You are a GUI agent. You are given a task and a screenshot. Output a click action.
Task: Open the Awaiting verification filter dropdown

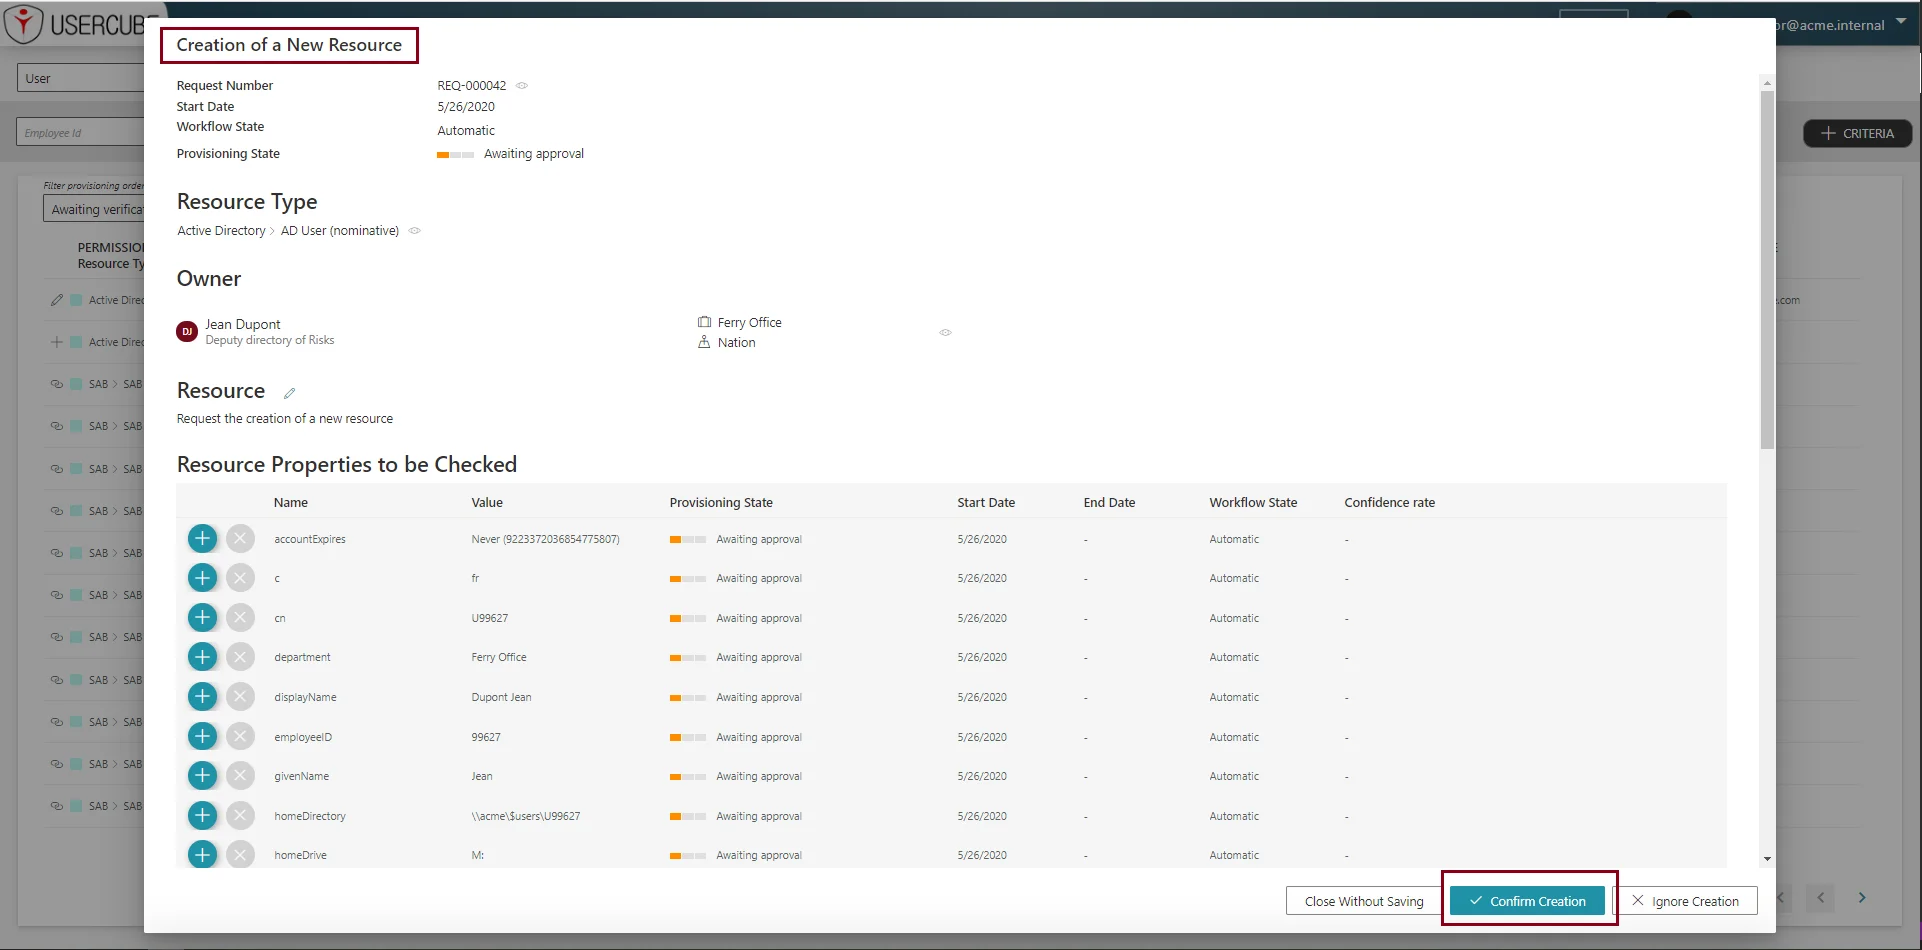94,209
